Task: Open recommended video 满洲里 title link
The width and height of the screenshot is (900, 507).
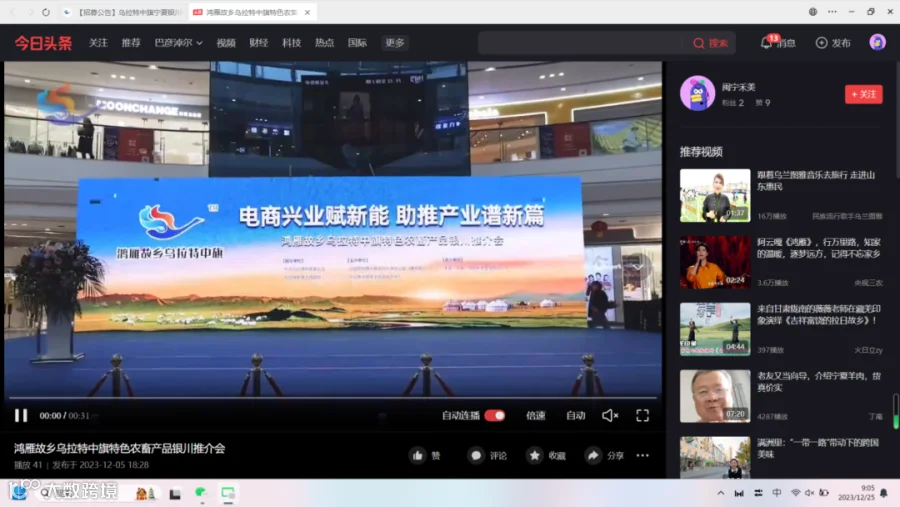Action: (817, 448)
